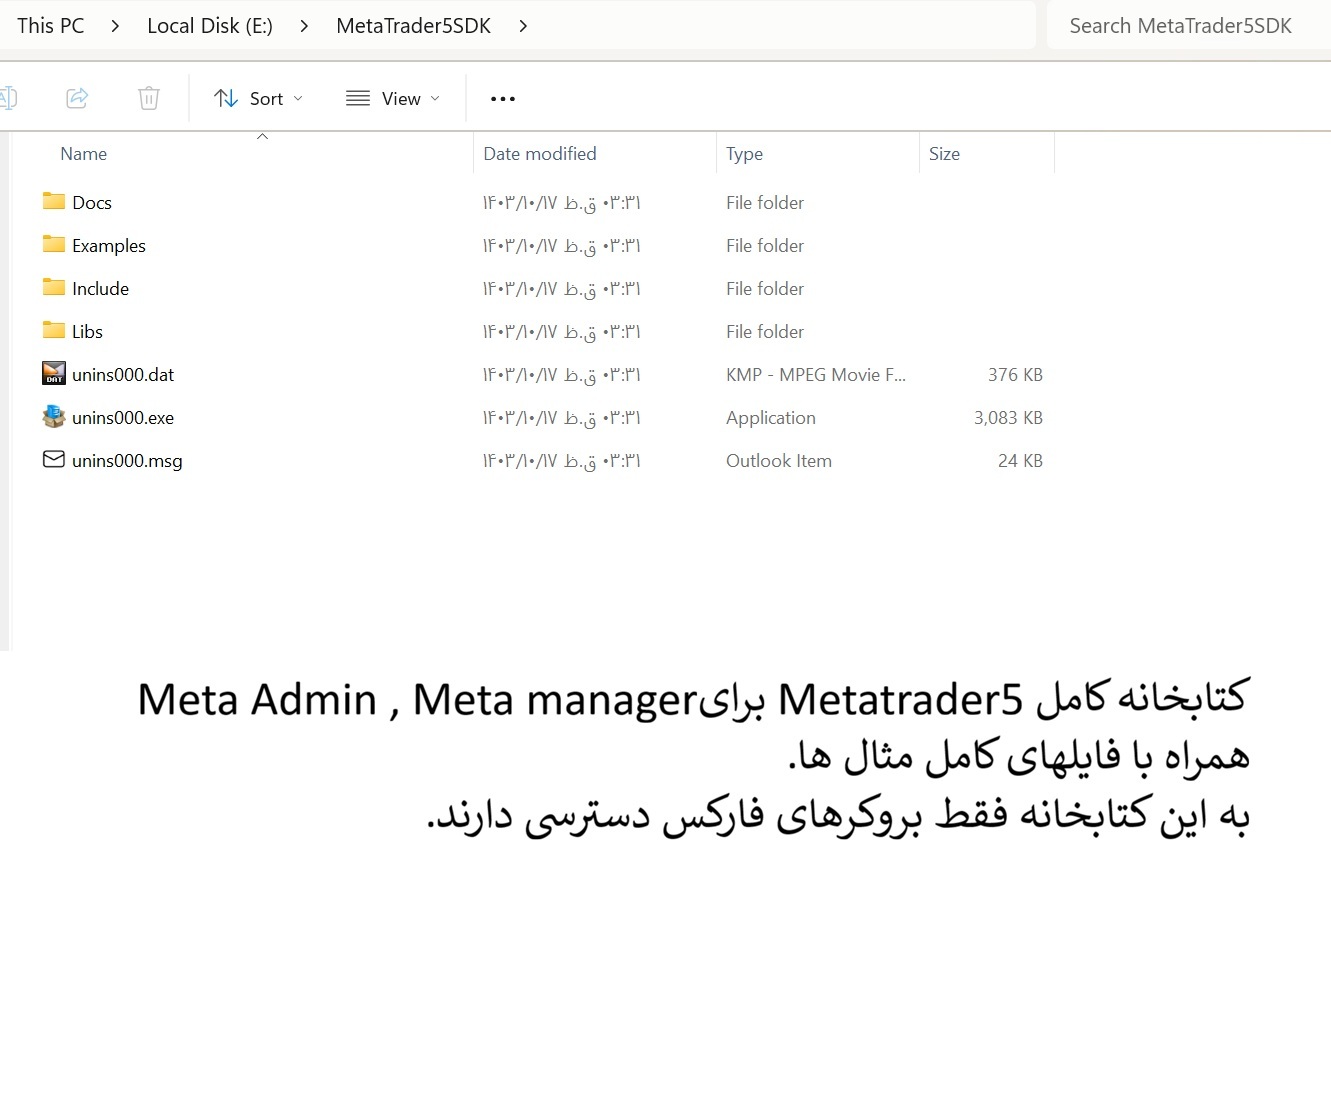This screenshot has height=1118, width=1331.
Task: Select the unins000.exe application icon
Action: click(54, 417)
